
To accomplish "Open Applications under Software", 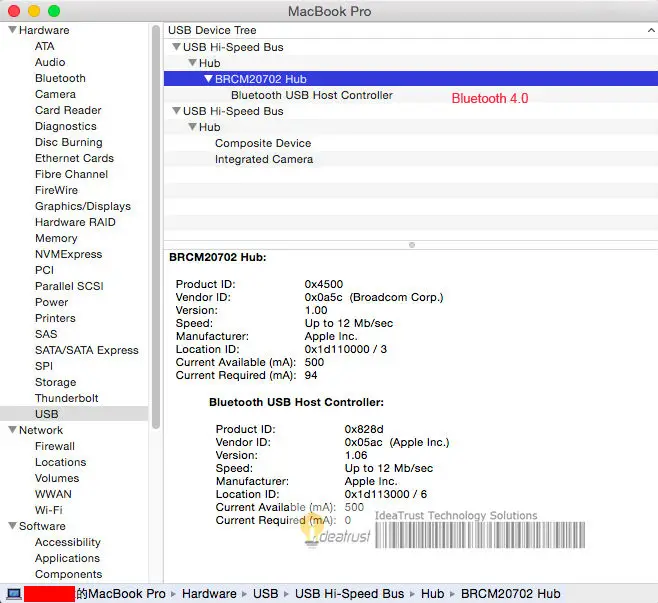I will (x=67, y=558).
